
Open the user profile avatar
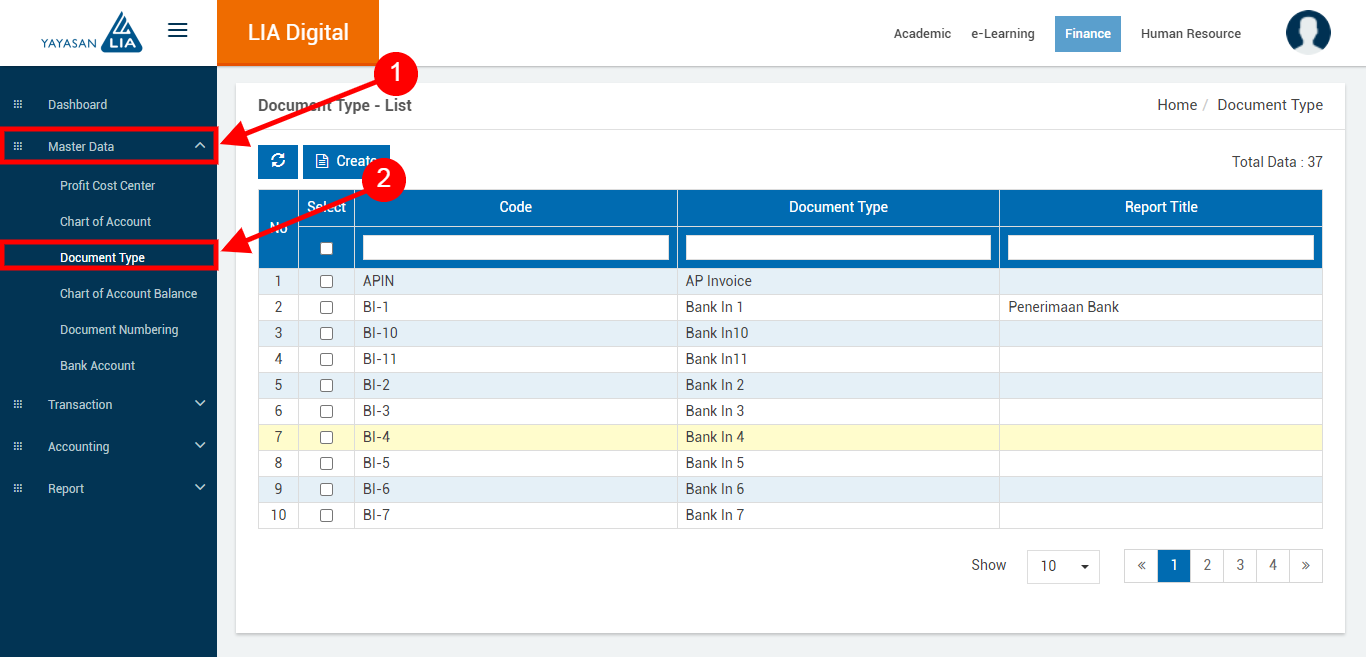pyautogui.click(x=1307, y=33)
